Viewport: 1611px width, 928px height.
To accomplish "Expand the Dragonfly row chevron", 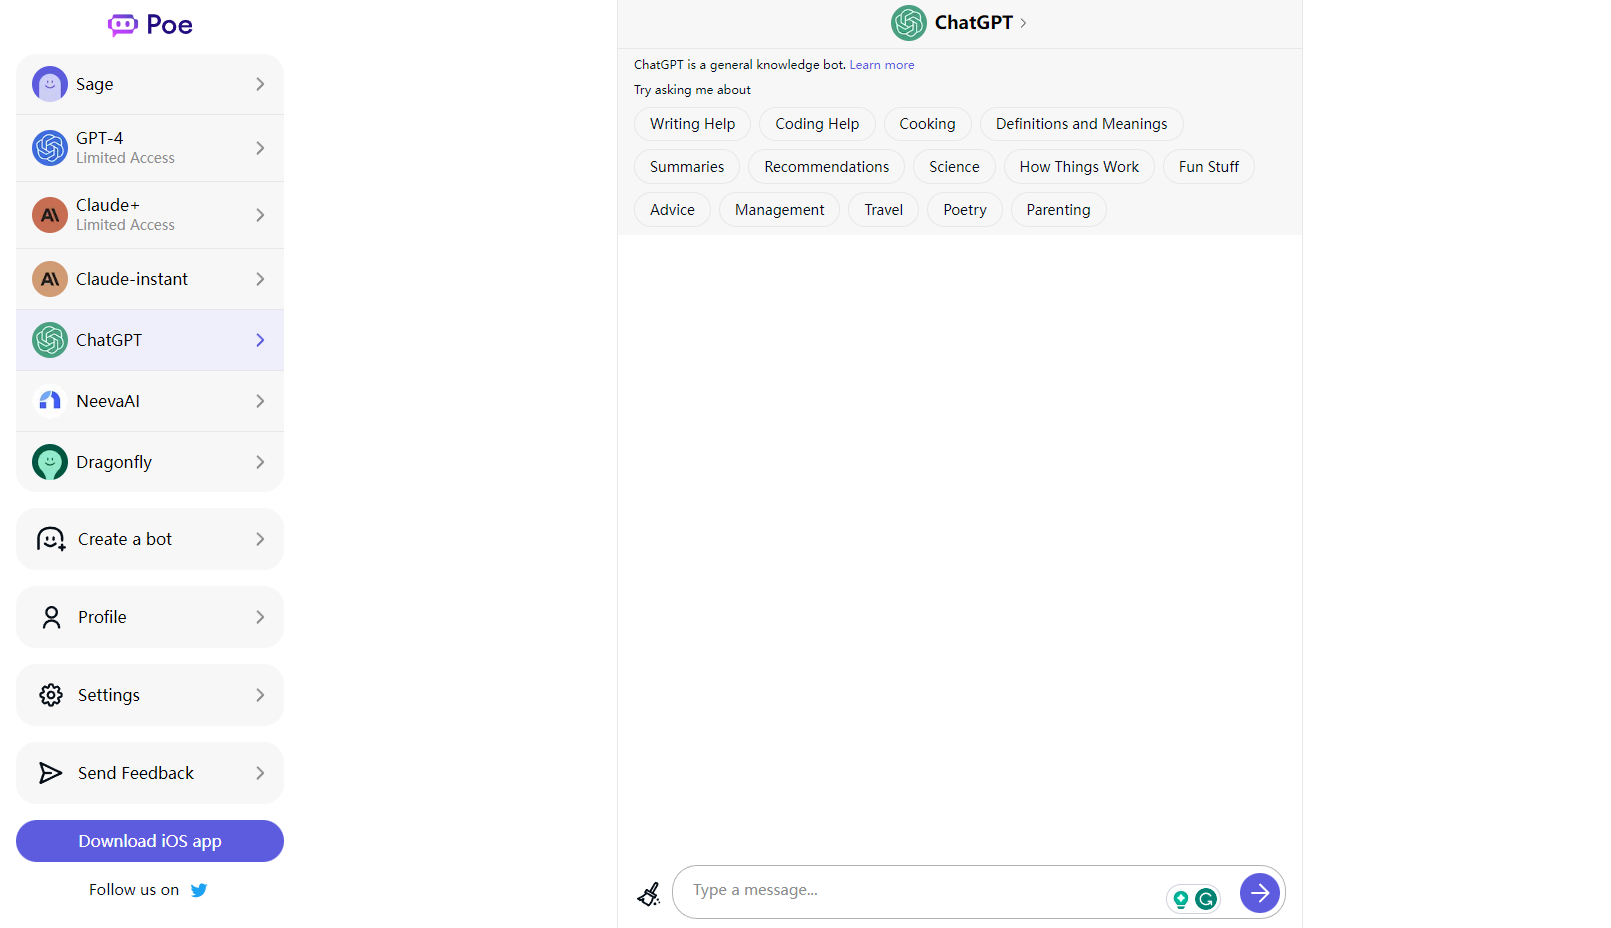I will [260, 462].
